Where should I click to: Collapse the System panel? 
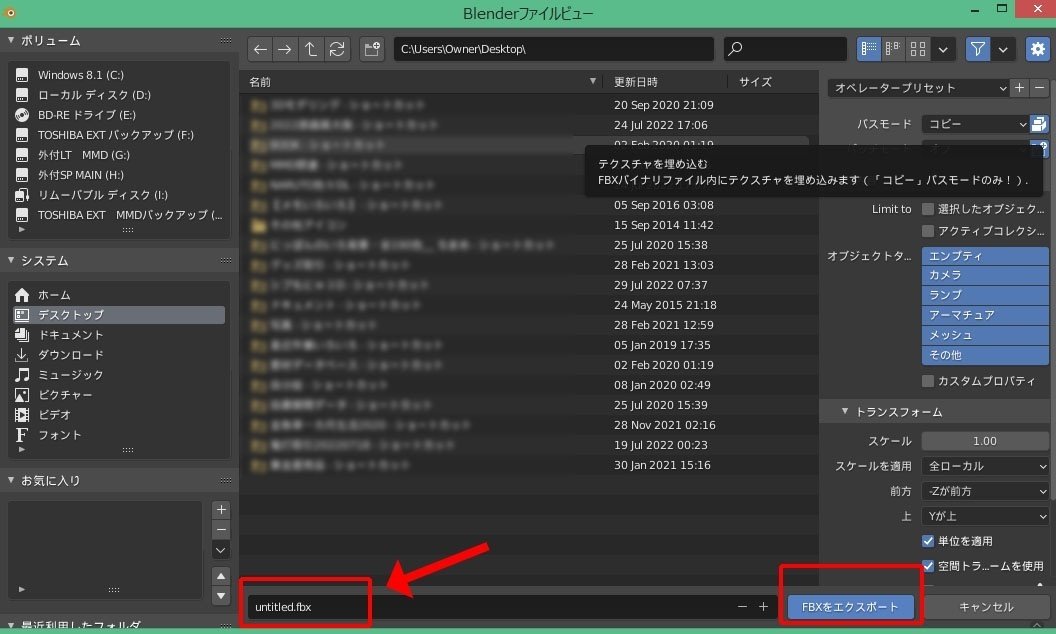click(x=11, y=260)
